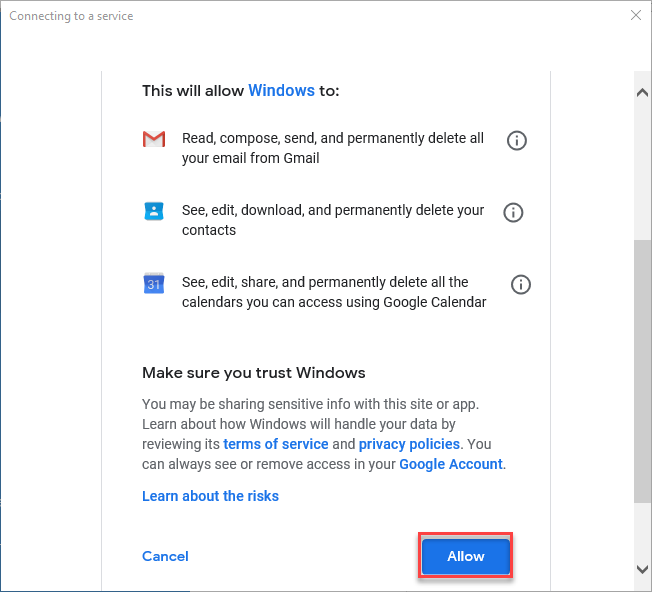Screen dimensions: 652x592
Task: Click the Make sure you trust Windows heading
Action: pyautogui.click(x=254, y=373)
